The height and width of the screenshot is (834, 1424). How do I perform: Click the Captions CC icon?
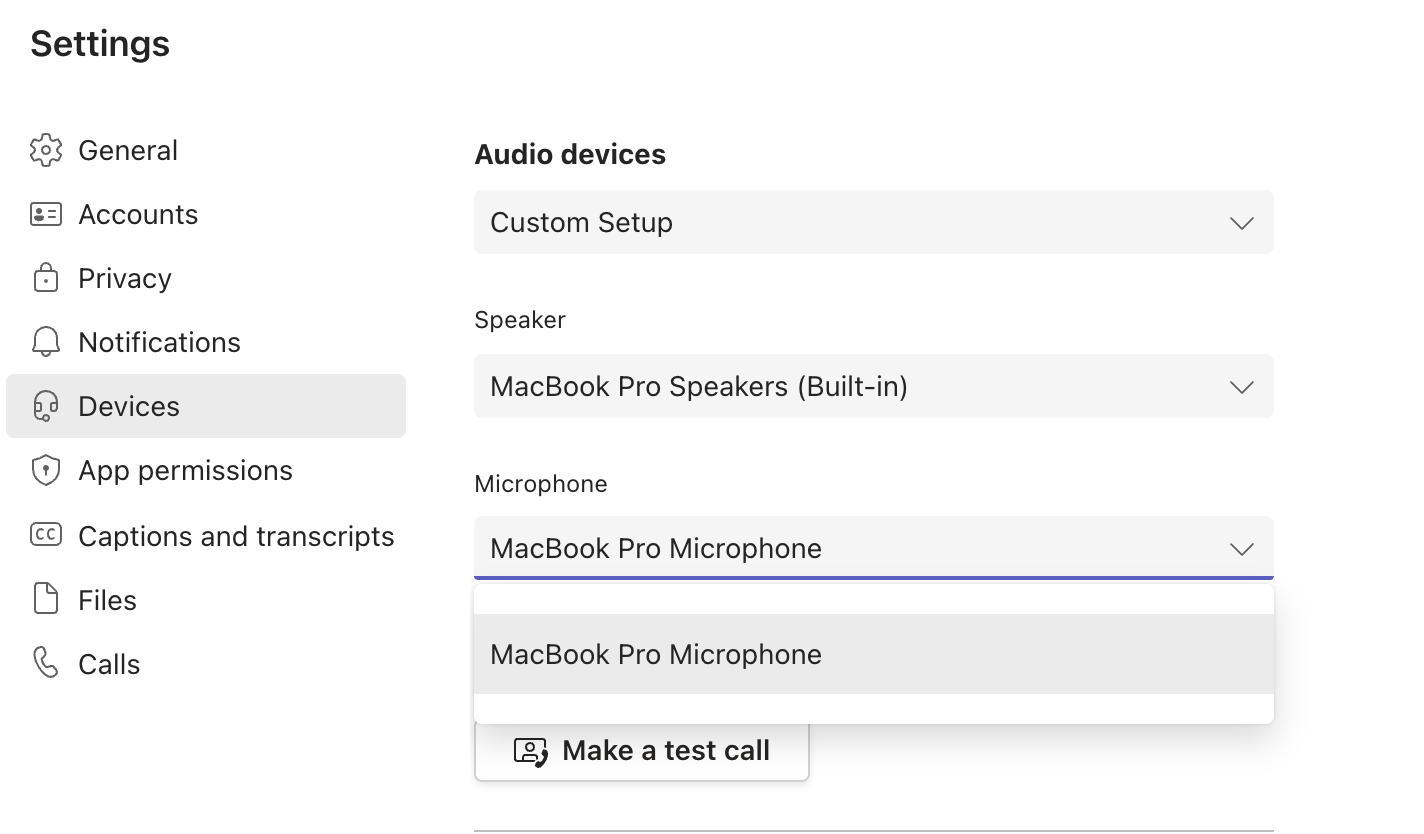coord(46,535)
